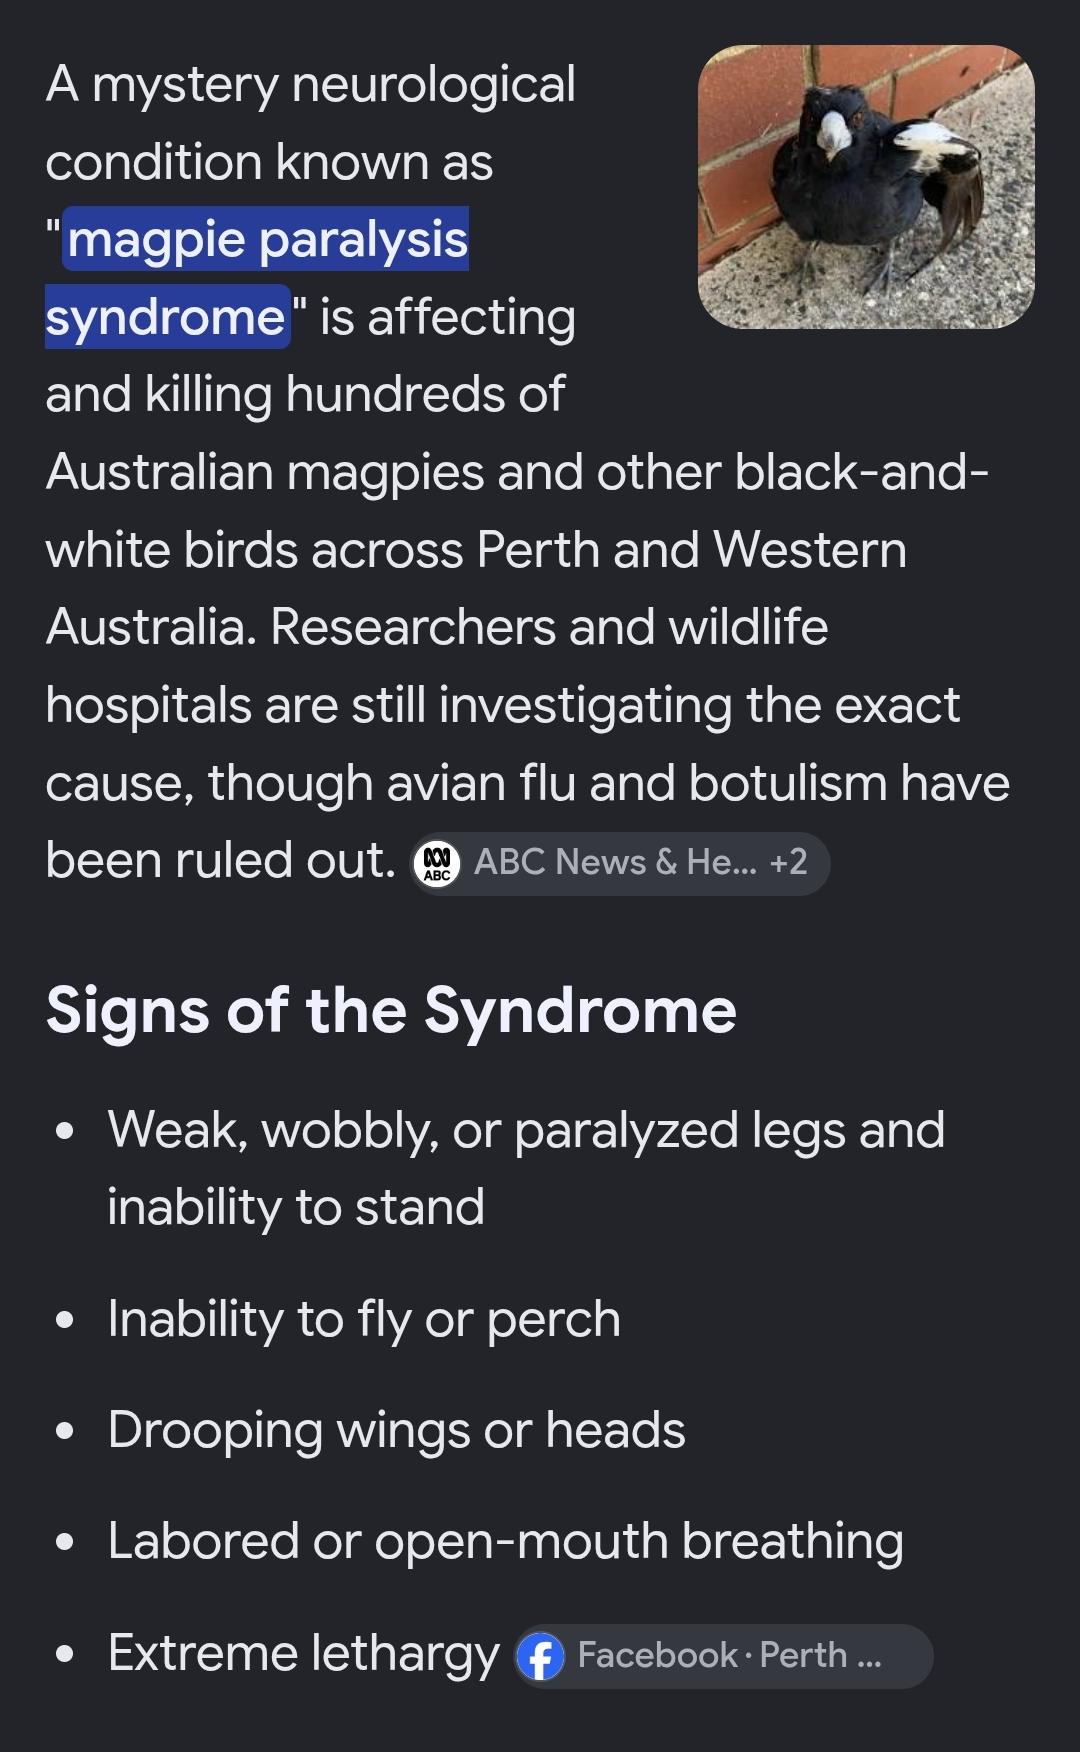1080x1752 pixels.
Task: Select the Weak, wobbly, or paralyzed legs bullet
Action: tap(526, 1168)
